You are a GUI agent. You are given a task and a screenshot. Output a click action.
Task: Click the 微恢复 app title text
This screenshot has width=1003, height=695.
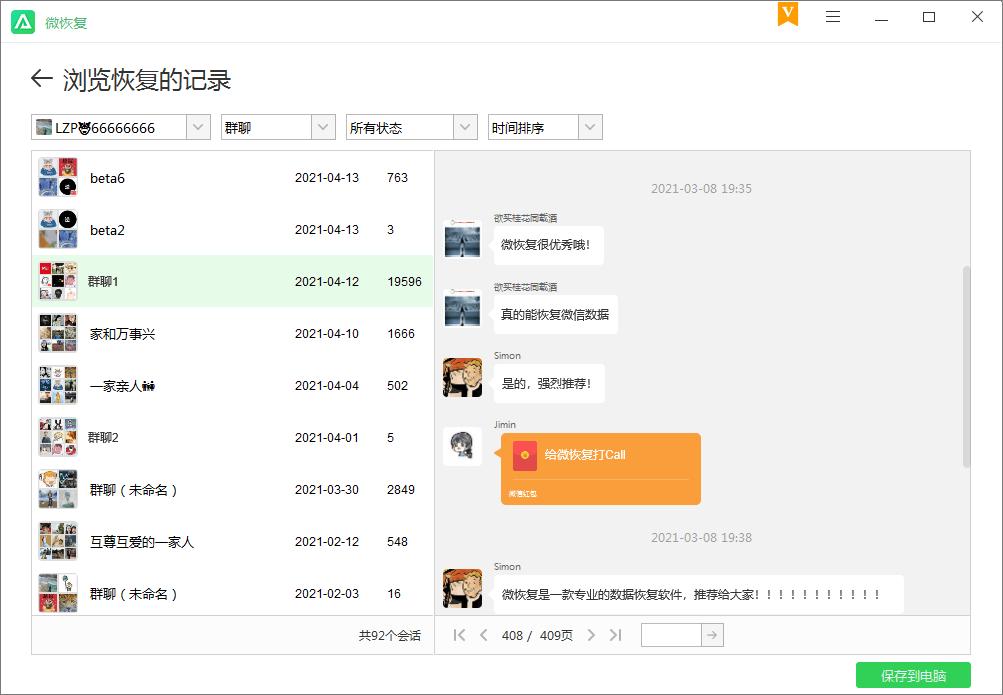tap(66, 23)
